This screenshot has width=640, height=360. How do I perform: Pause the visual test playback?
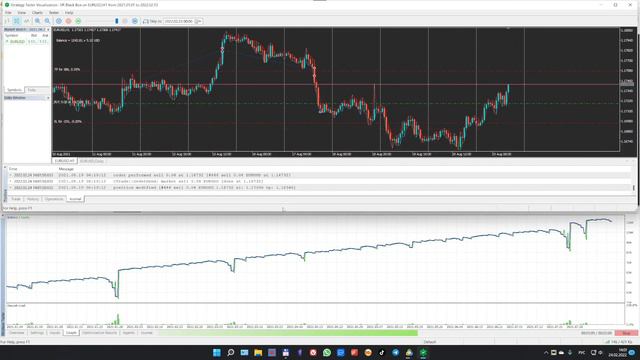[125, 21]
